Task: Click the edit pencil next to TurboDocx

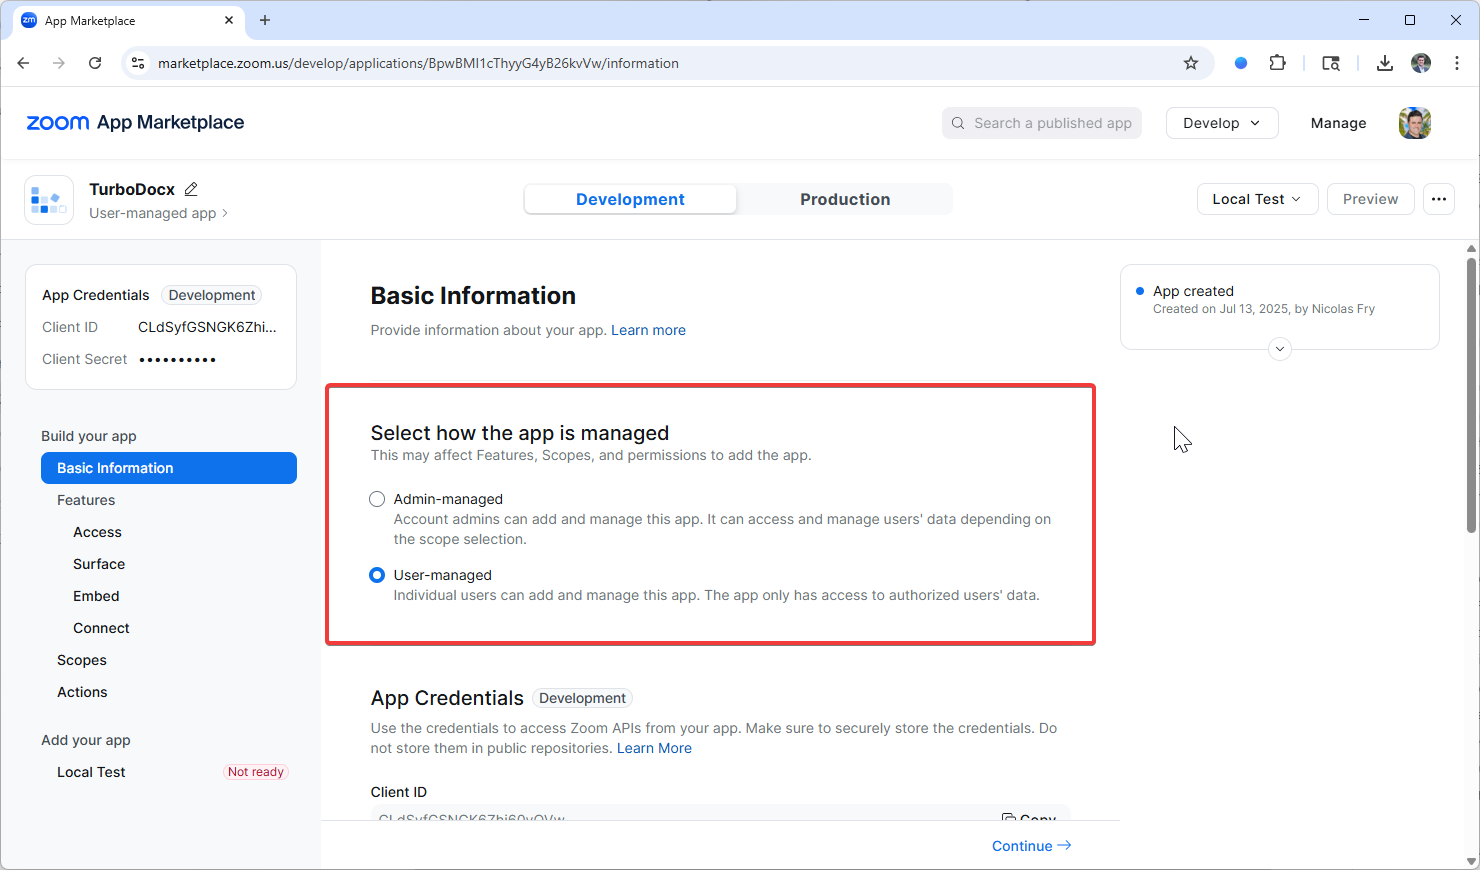Action: 191,189
